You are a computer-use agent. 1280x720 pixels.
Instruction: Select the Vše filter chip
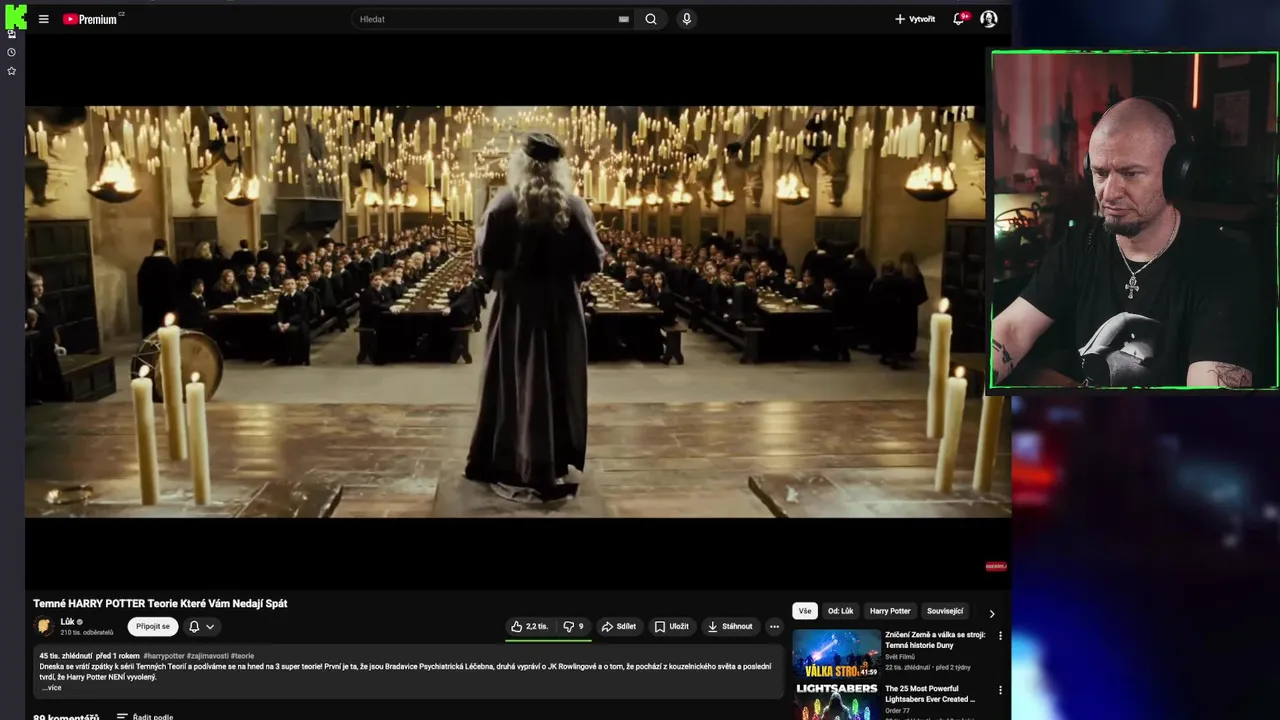click(805, 611)
